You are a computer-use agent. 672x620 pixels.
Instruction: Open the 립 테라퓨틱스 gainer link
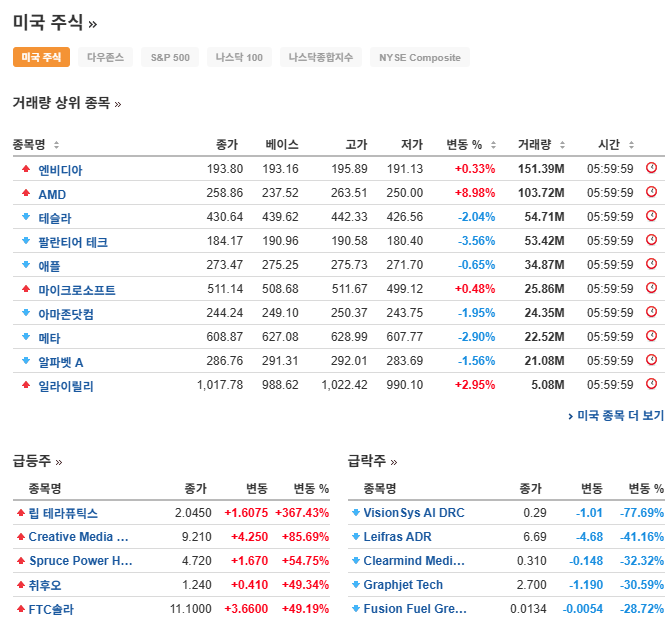[63, 513]
